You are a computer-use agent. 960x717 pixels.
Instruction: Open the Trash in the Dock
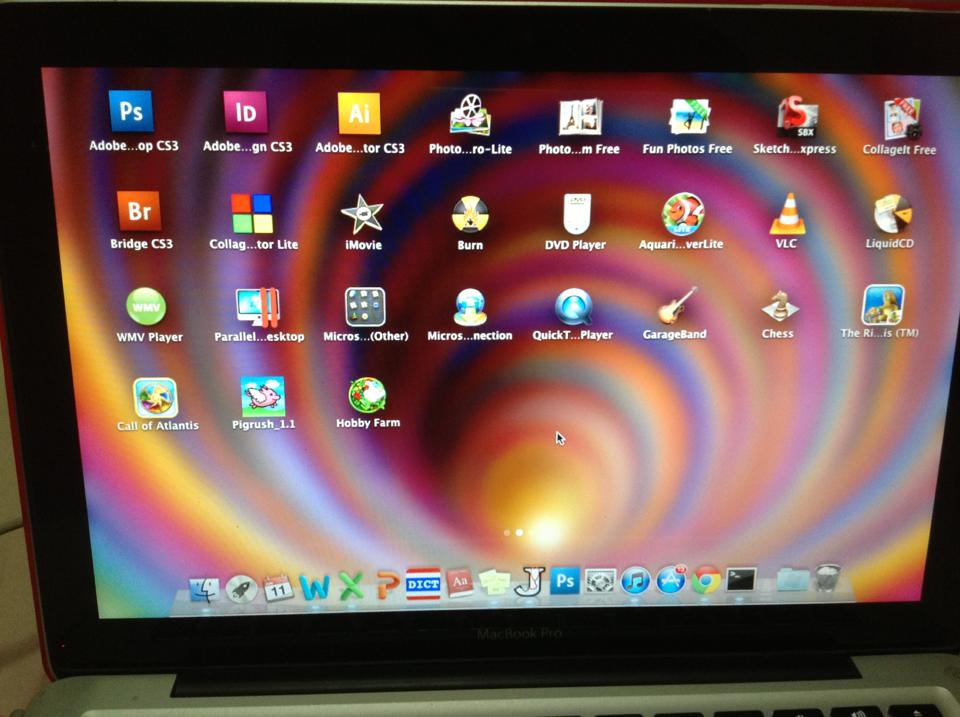828,578
